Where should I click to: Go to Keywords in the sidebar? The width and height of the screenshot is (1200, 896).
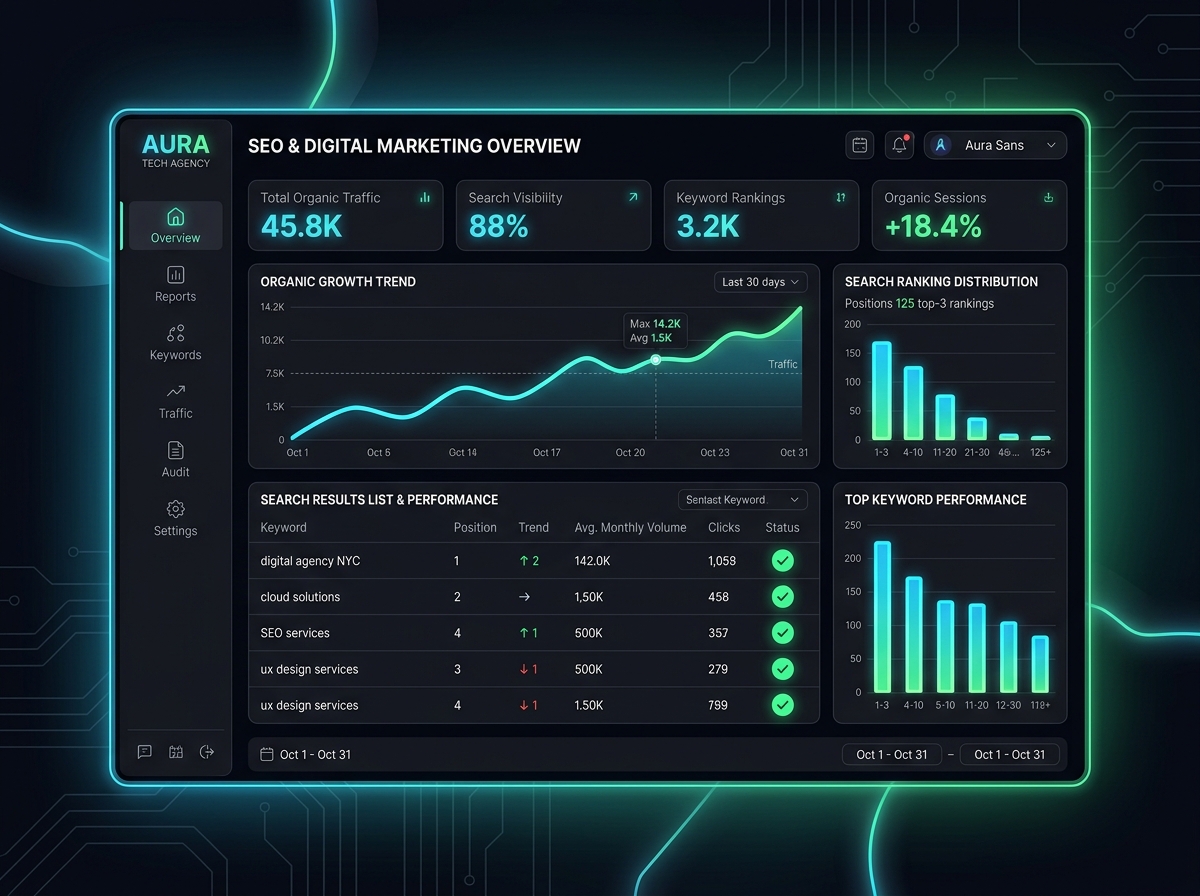(175, 343)
